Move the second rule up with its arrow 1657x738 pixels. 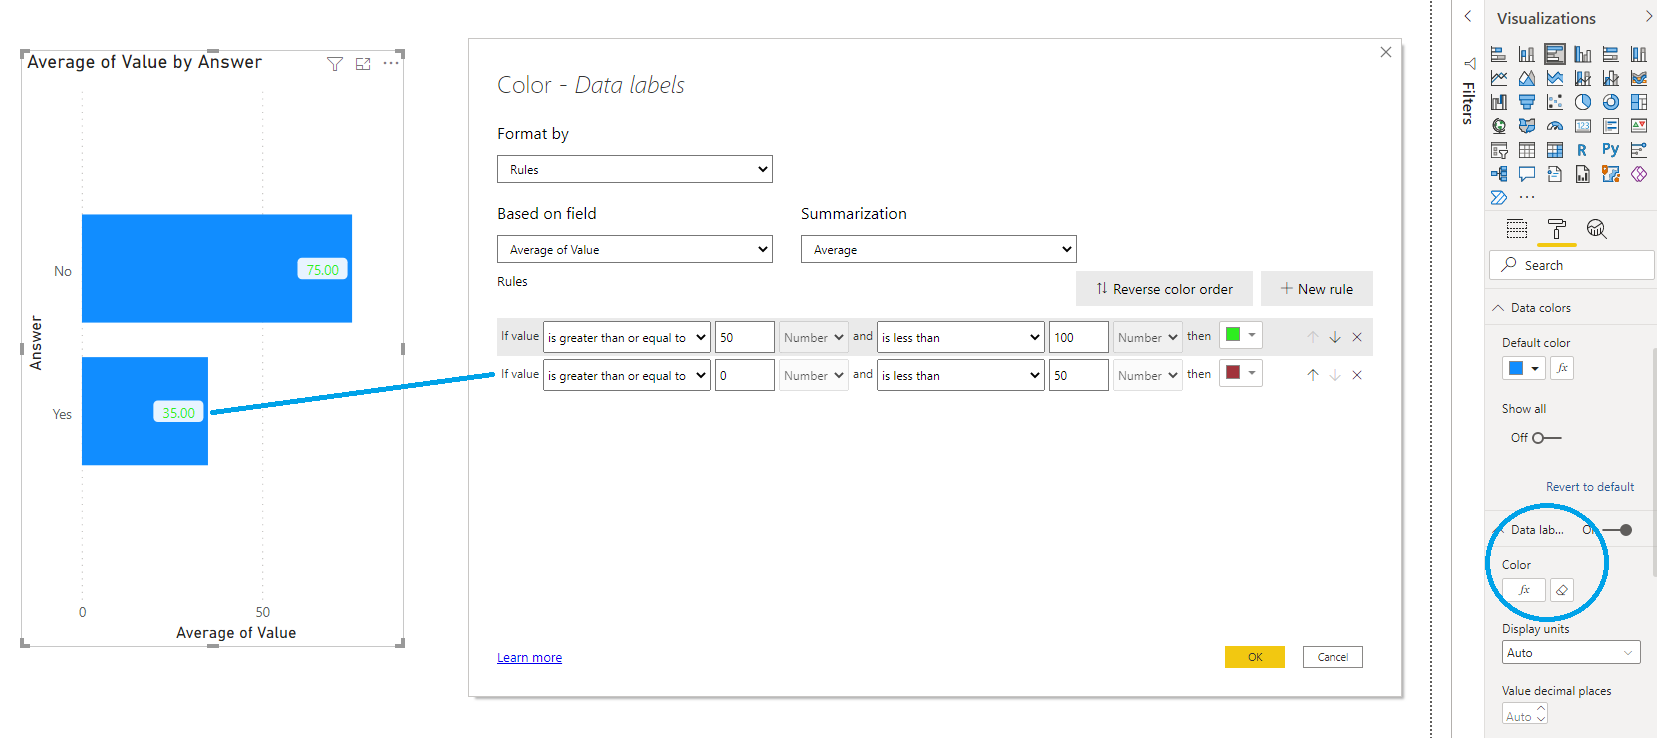coord(1313,375)
